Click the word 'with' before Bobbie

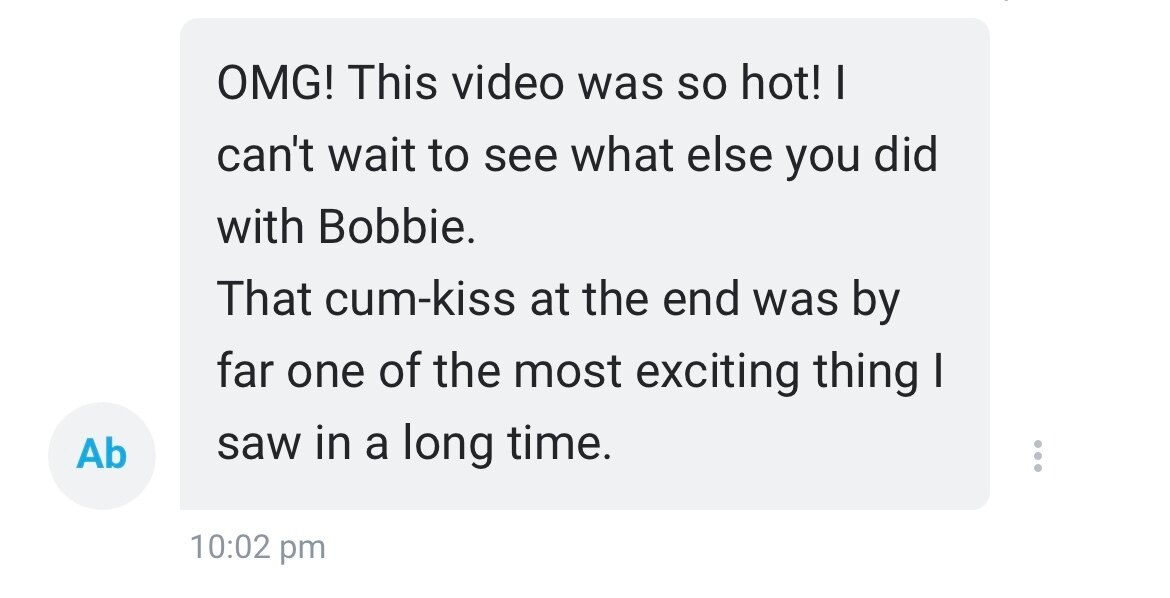click(x=261, y=227)
